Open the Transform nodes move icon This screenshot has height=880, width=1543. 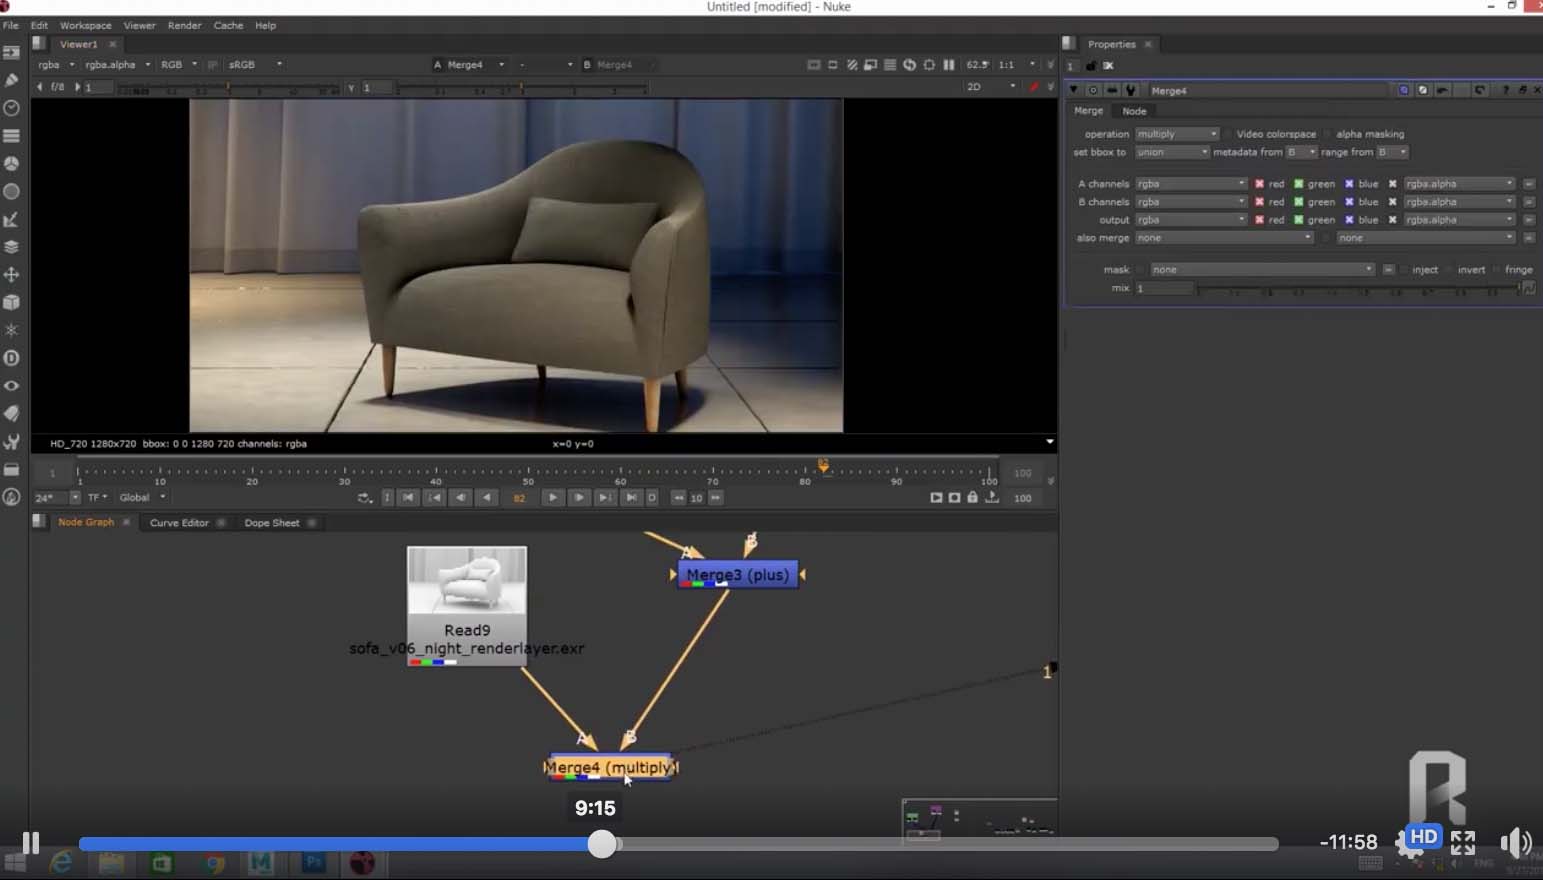12,274
